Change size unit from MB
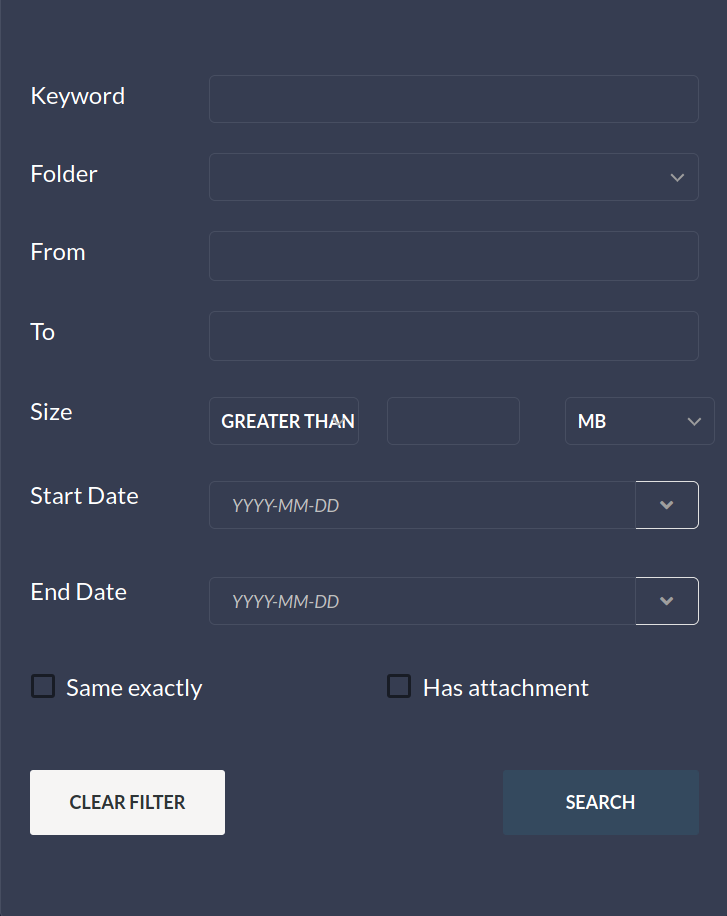 pyautogui.click(x=639, y=420)
